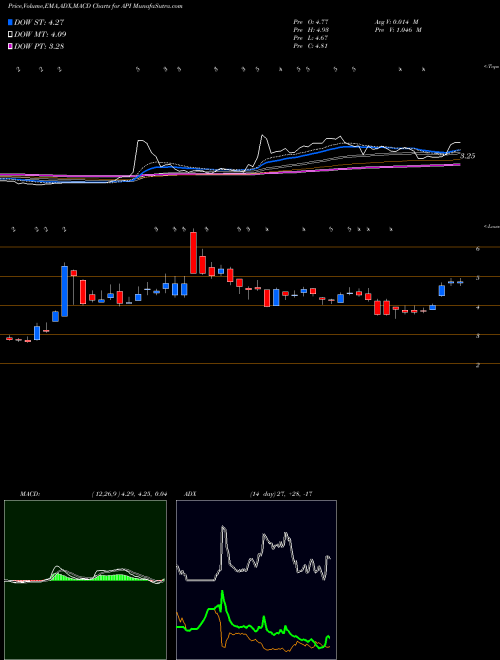This screenshot has height=660, width=500.
Task: Click the white DOW MT legend swatch
Action: coord(10,35)
